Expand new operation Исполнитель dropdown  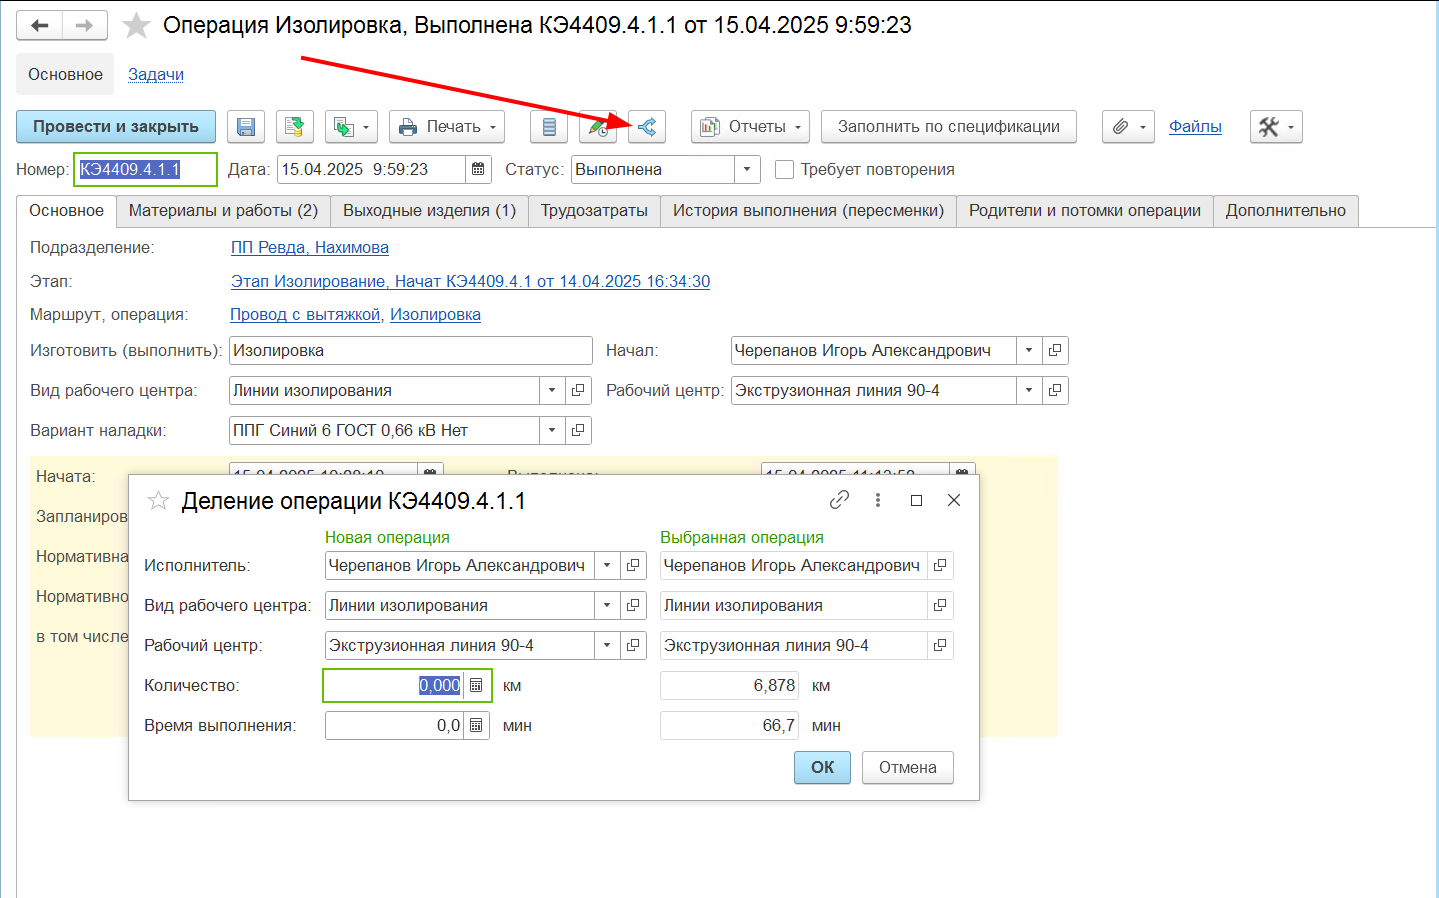click(607, 566)
